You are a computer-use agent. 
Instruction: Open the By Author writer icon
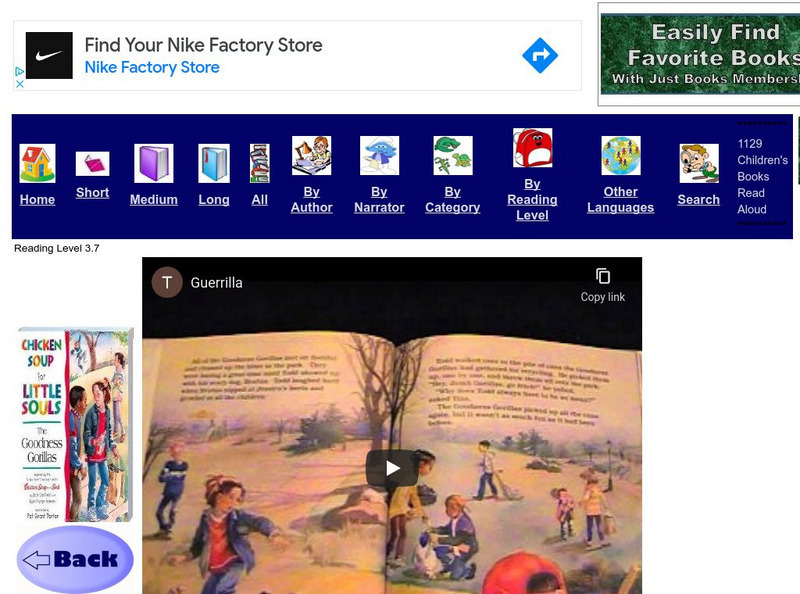[x=312, y=156]
